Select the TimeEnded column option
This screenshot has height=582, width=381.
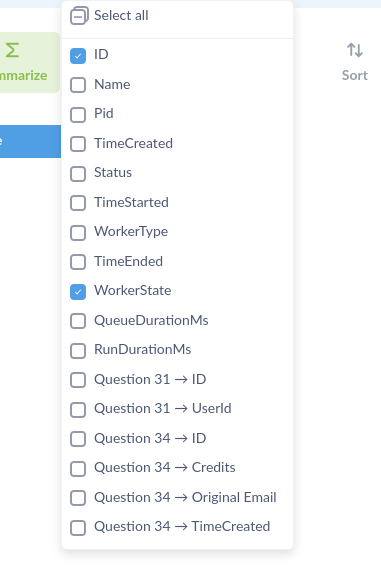[78, 262]
